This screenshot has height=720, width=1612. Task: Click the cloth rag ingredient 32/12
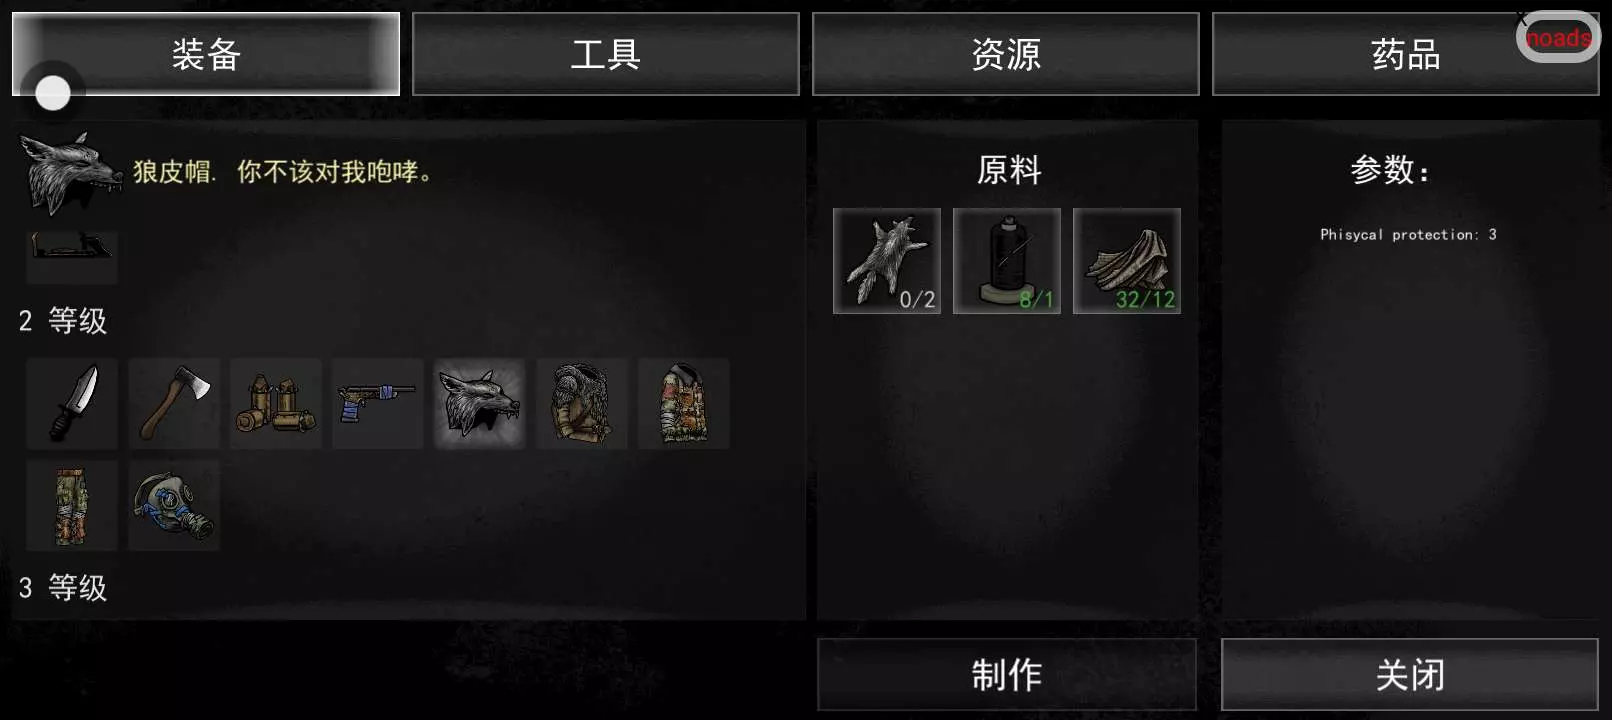(x=1127, y=261)
